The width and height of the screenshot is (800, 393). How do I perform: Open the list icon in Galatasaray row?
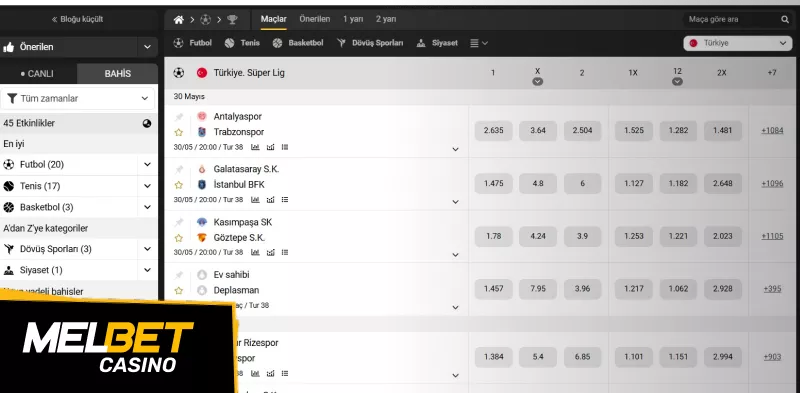point(285,200)
